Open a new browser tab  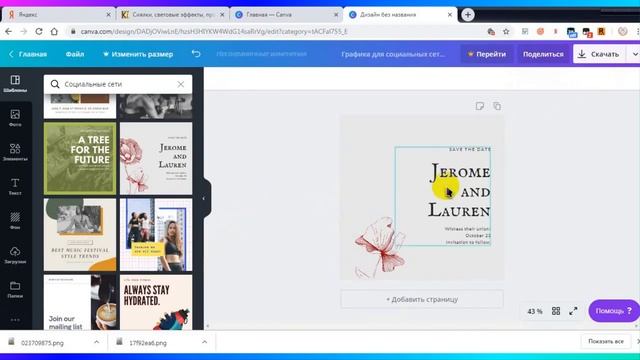[468, 15]
